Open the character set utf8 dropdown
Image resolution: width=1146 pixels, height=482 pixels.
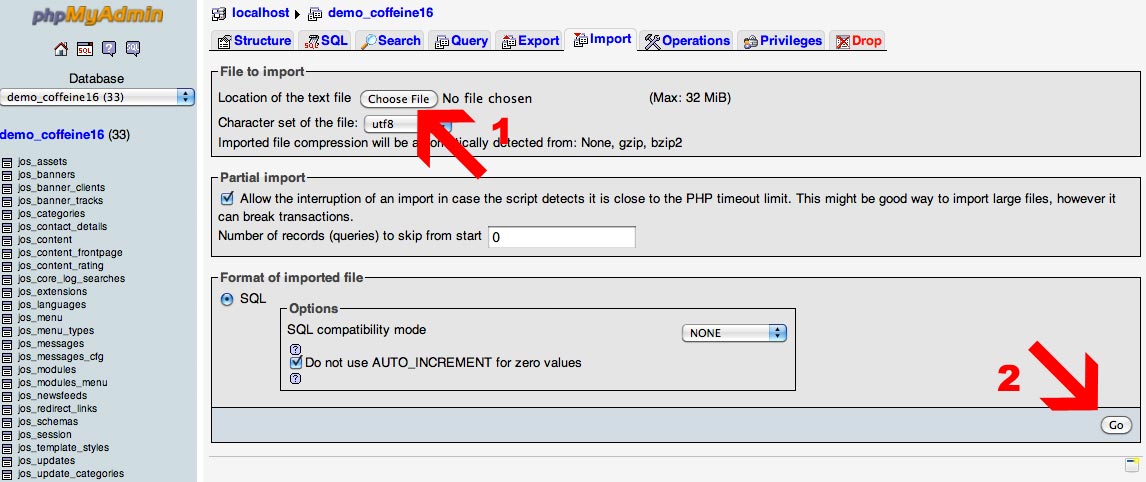(408, 124)
